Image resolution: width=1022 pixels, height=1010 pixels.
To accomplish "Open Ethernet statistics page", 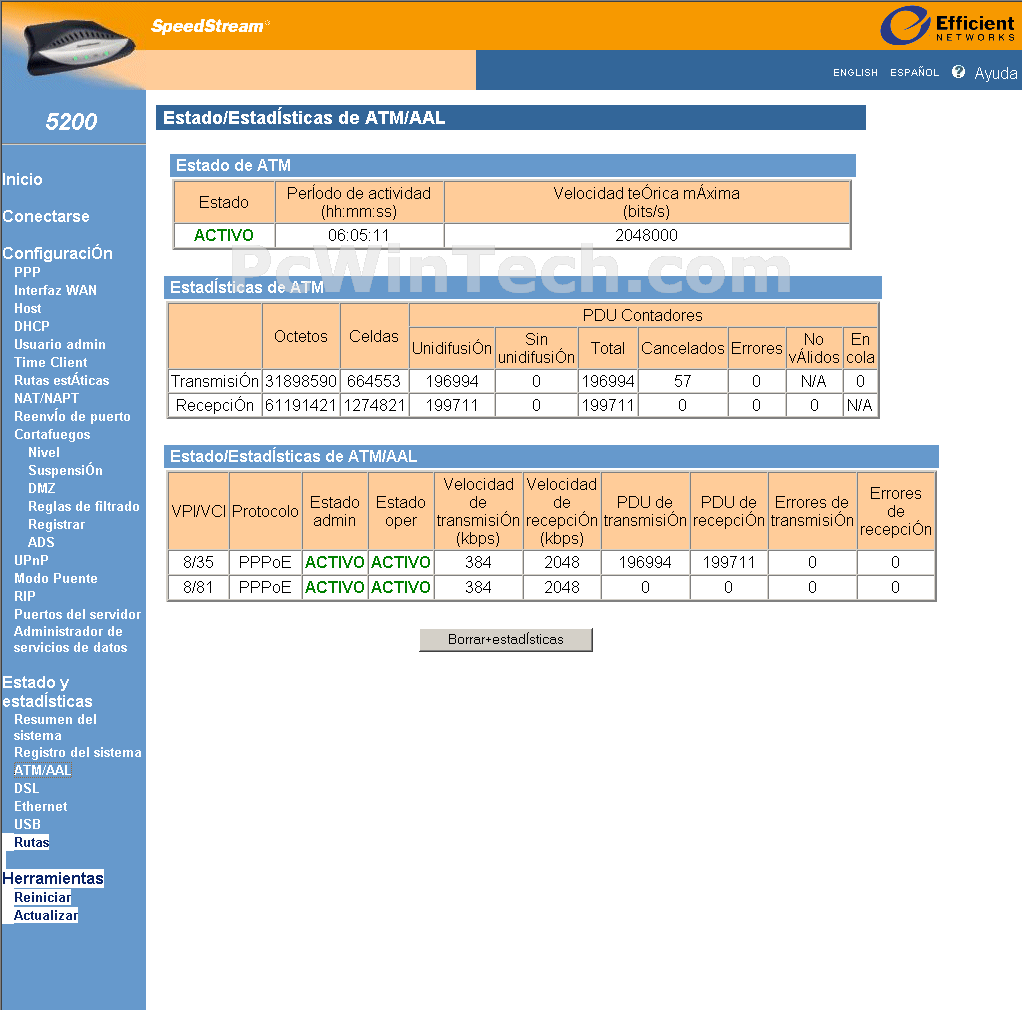I will tap(40, 807).
